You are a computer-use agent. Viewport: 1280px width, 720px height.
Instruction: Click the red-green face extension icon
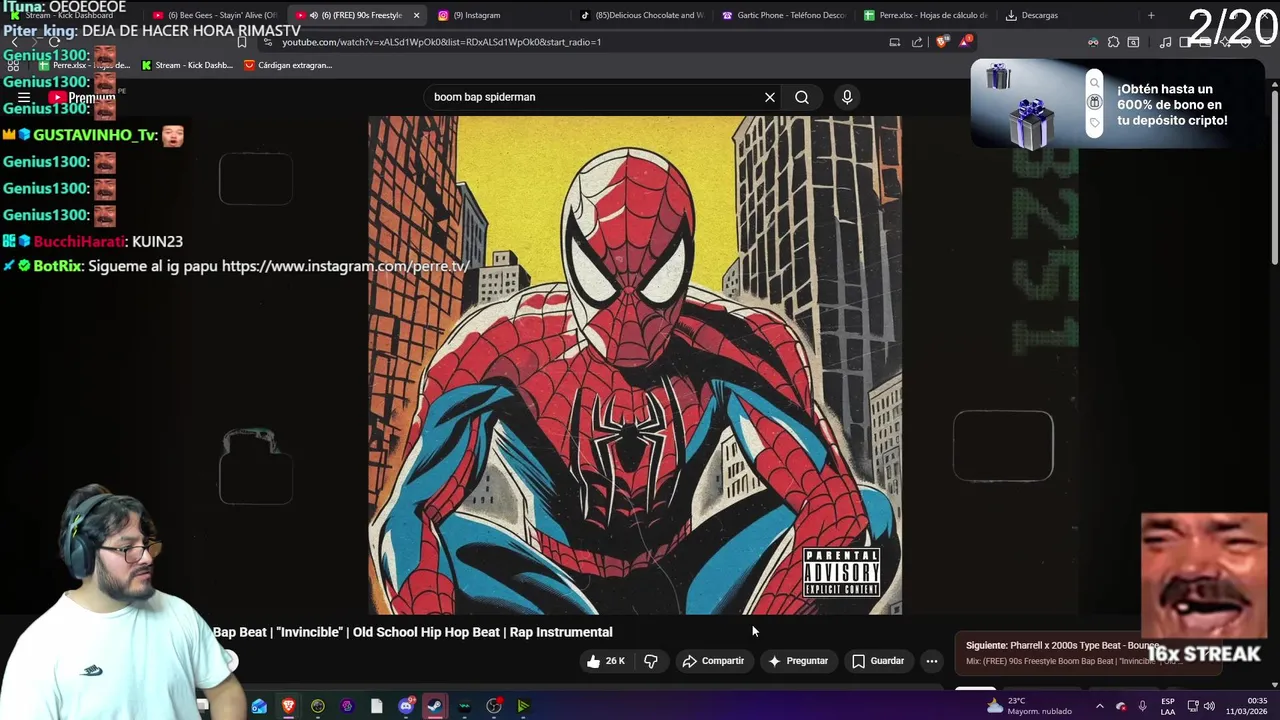point(1093,42)
